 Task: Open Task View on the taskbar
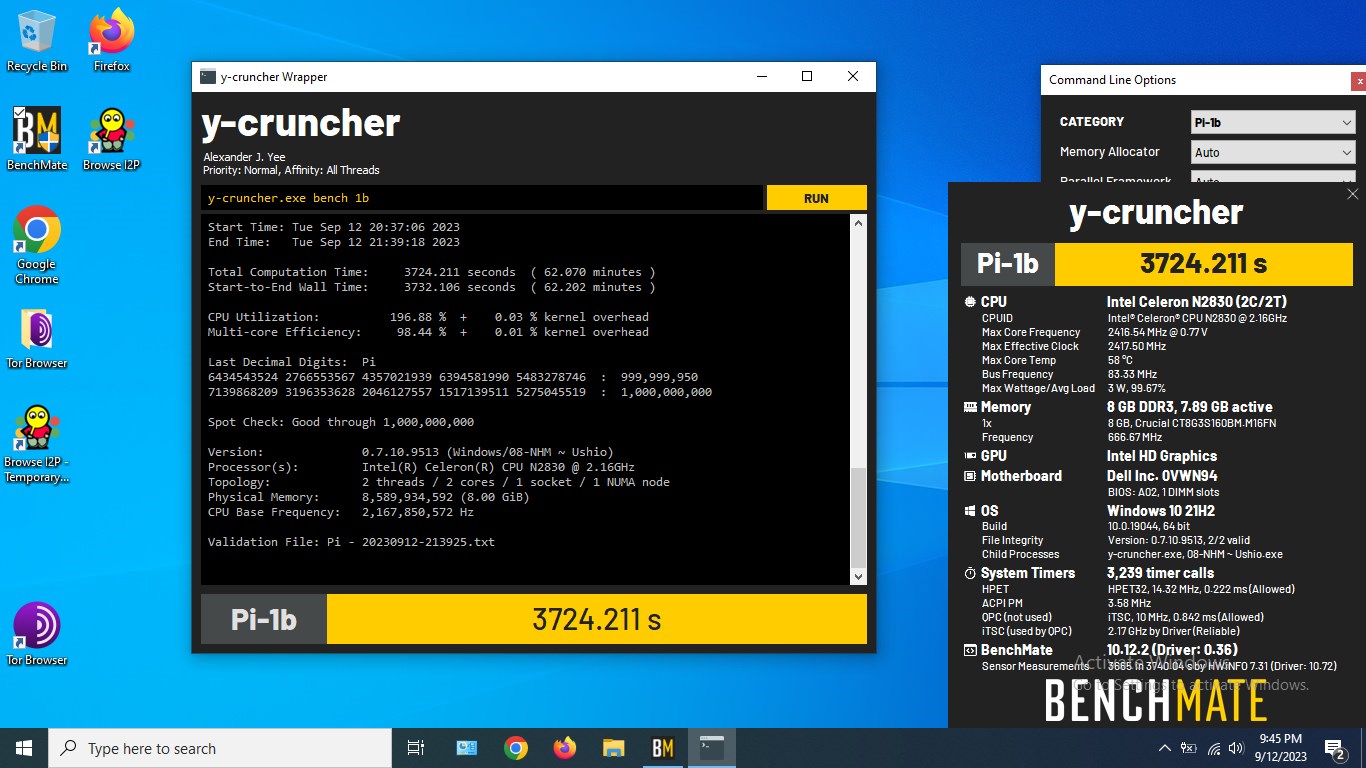[x=416, y=748]
